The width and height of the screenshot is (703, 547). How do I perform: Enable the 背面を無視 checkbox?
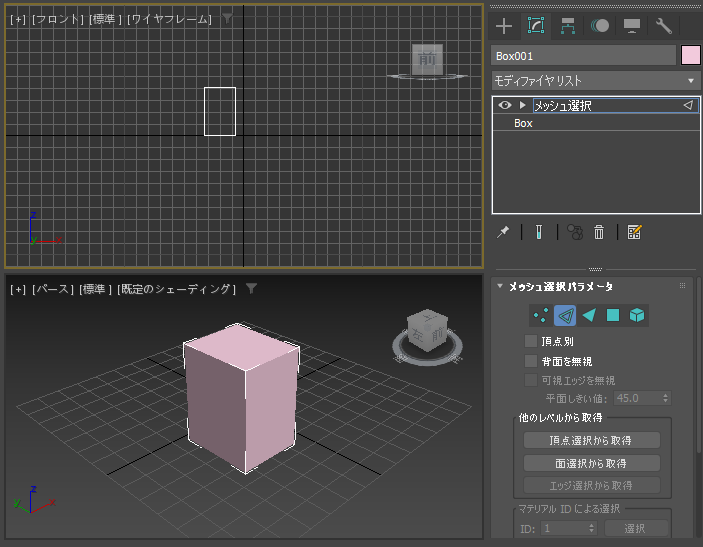tap(531, 361)
